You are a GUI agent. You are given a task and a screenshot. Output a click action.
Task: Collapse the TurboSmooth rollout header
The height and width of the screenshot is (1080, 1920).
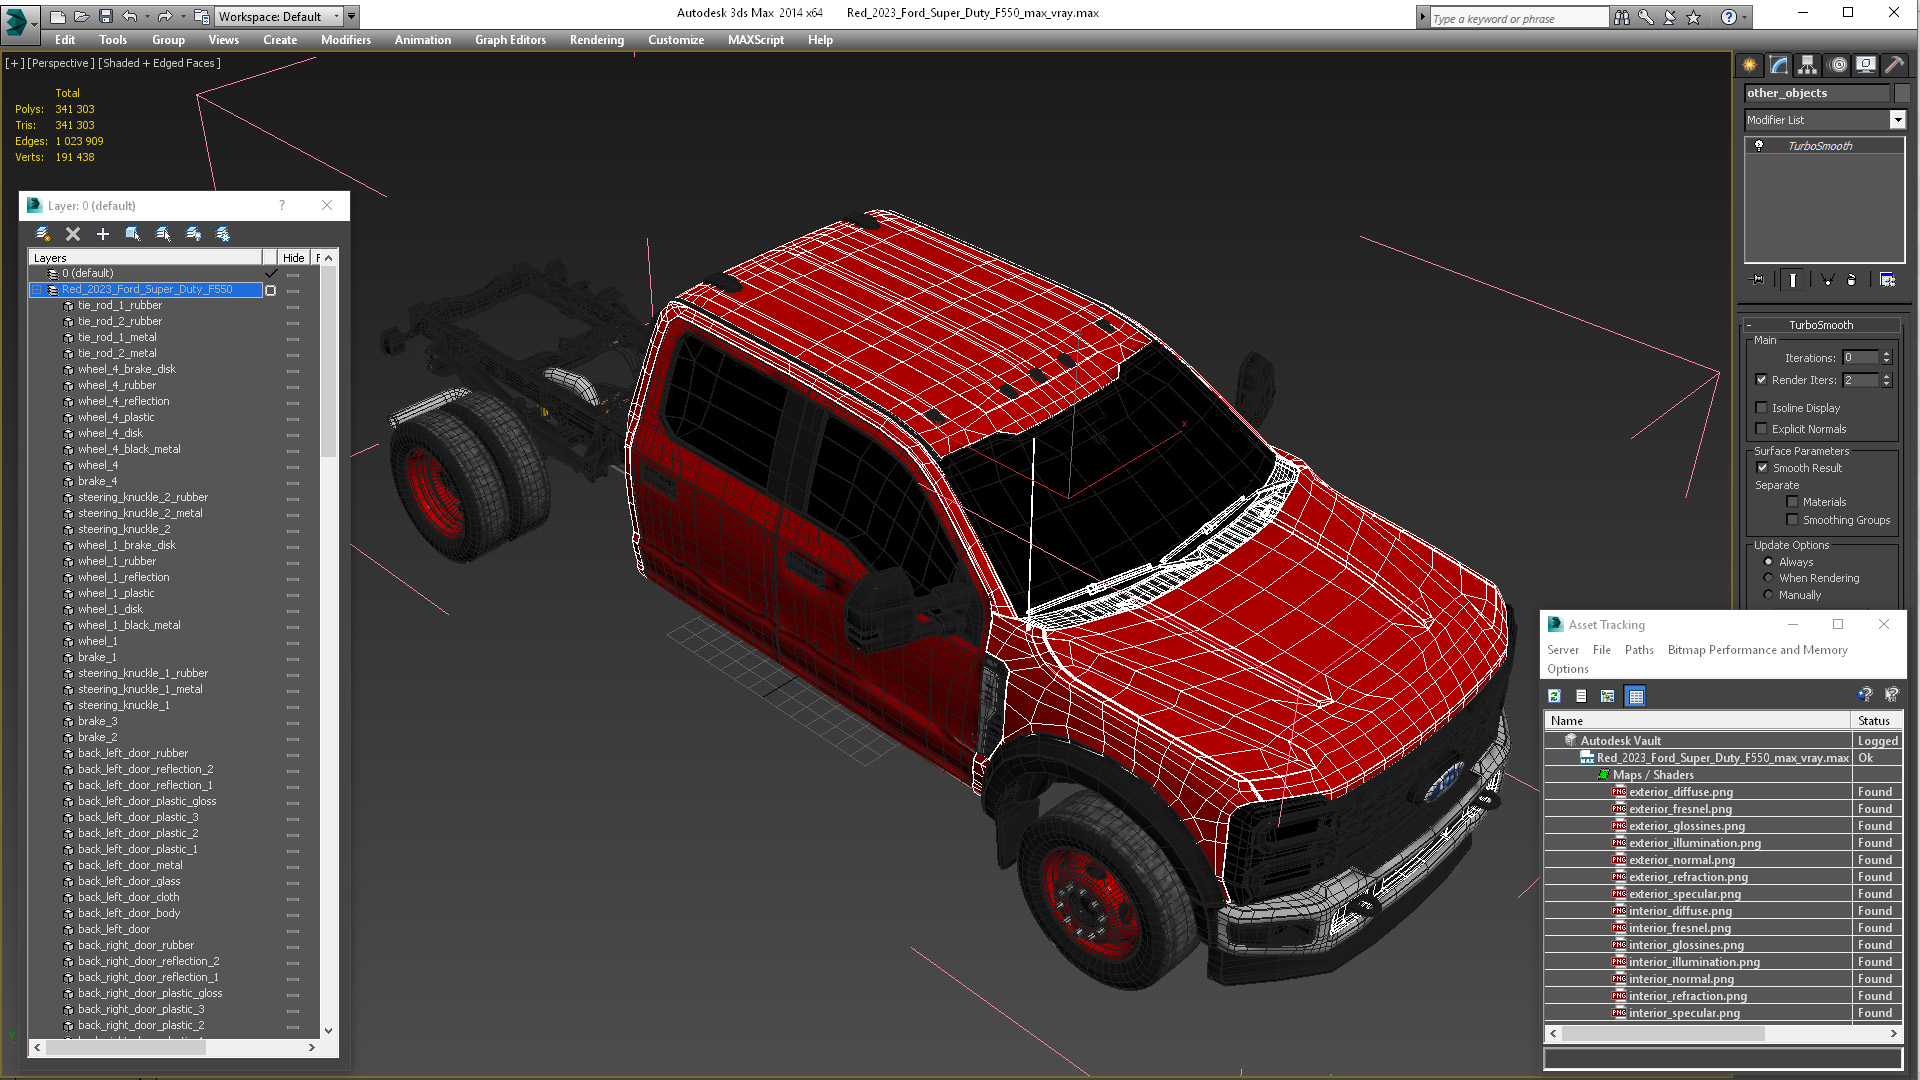[x=1820, y=325]
